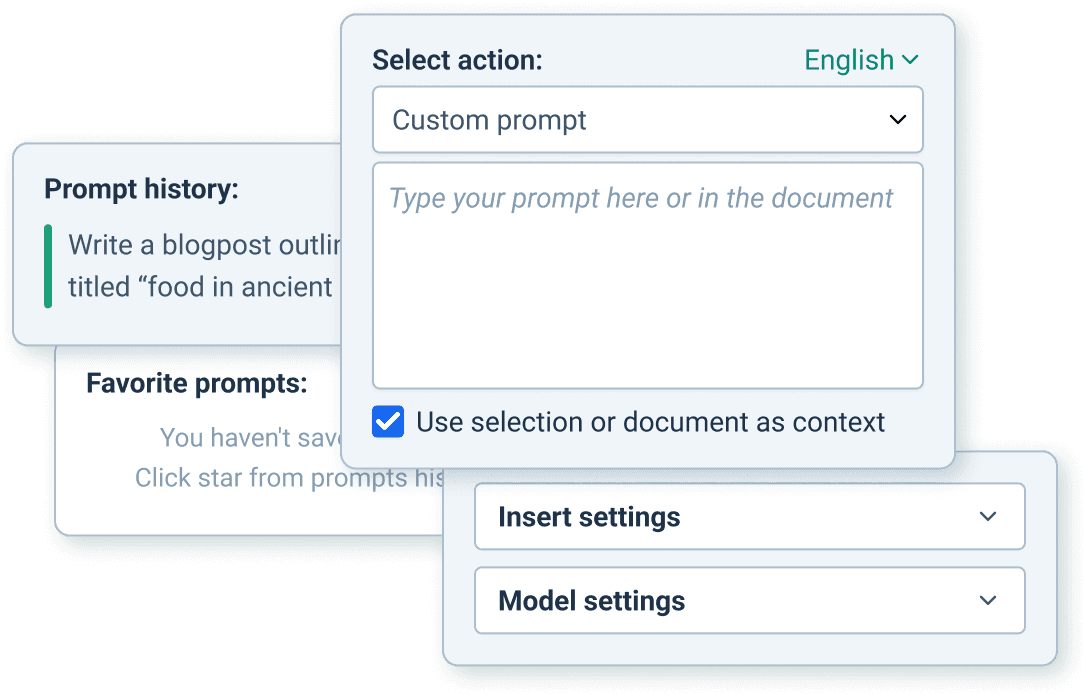1086x694 pixels.
Task: Select the "Write a blogpost outline" history entry
Action: tap(190, 264)
